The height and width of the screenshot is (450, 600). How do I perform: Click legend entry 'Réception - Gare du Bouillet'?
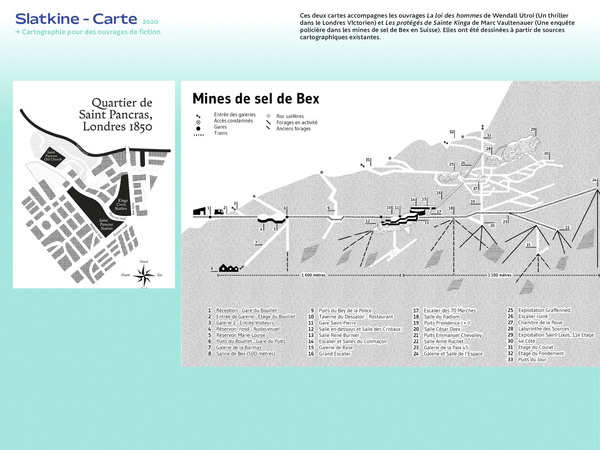point(246,310)
